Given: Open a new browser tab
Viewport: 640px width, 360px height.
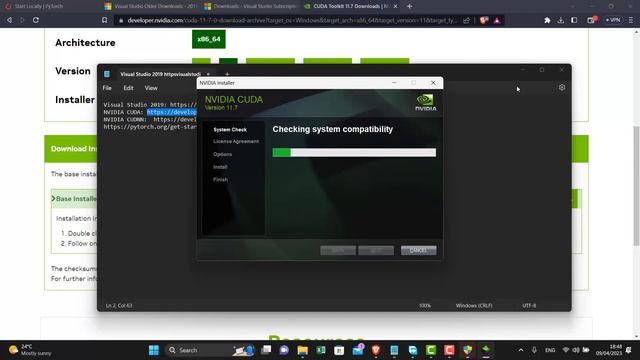Looking at the screenshot, I should click(409, 6).
